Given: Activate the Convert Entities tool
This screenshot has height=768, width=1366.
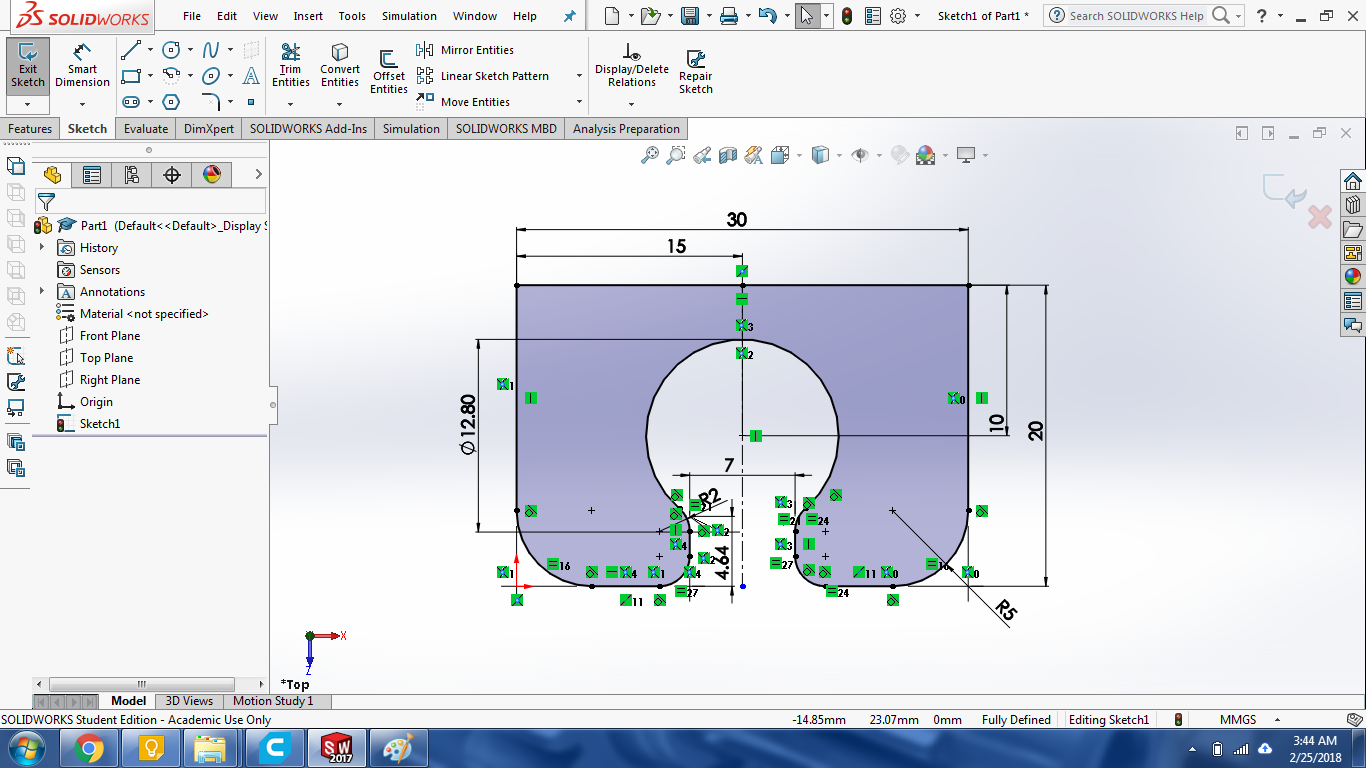Looking at the screenshot, I should point(340,66).
